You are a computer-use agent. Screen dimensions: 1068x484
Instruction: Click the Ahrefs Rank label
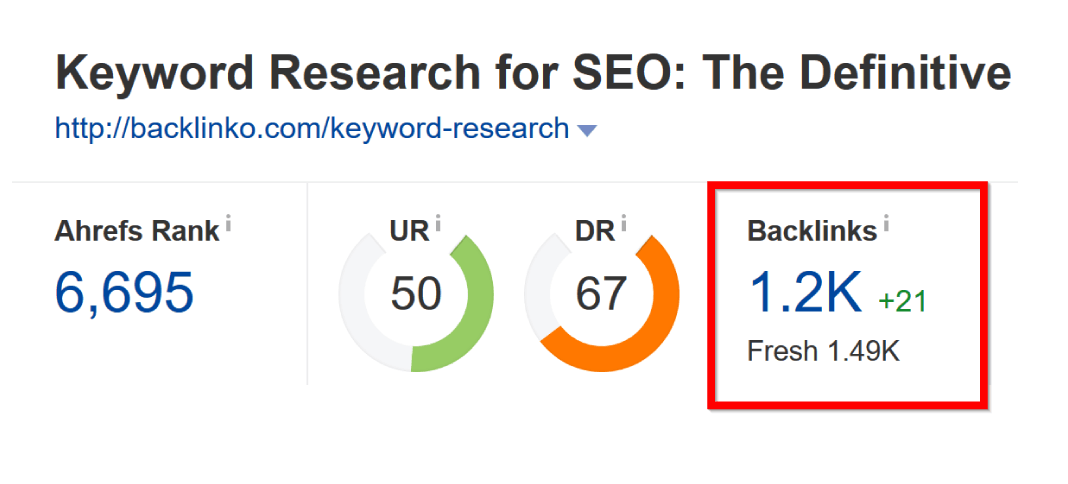pyautogui.click(x=136, y=231)
